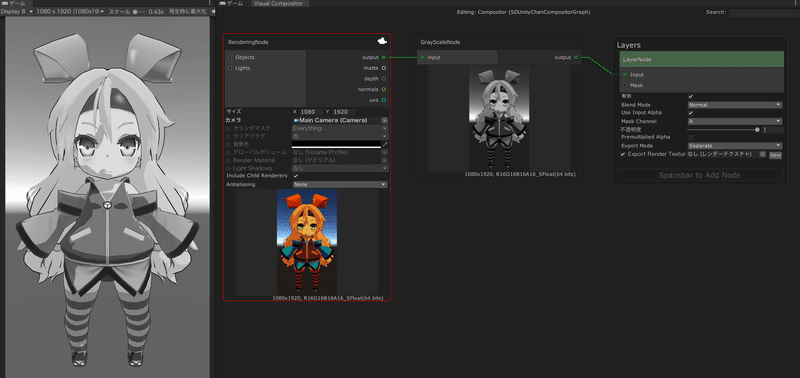Click the RenderingNode output port
The image size is (800, 378).
[384, 58]
